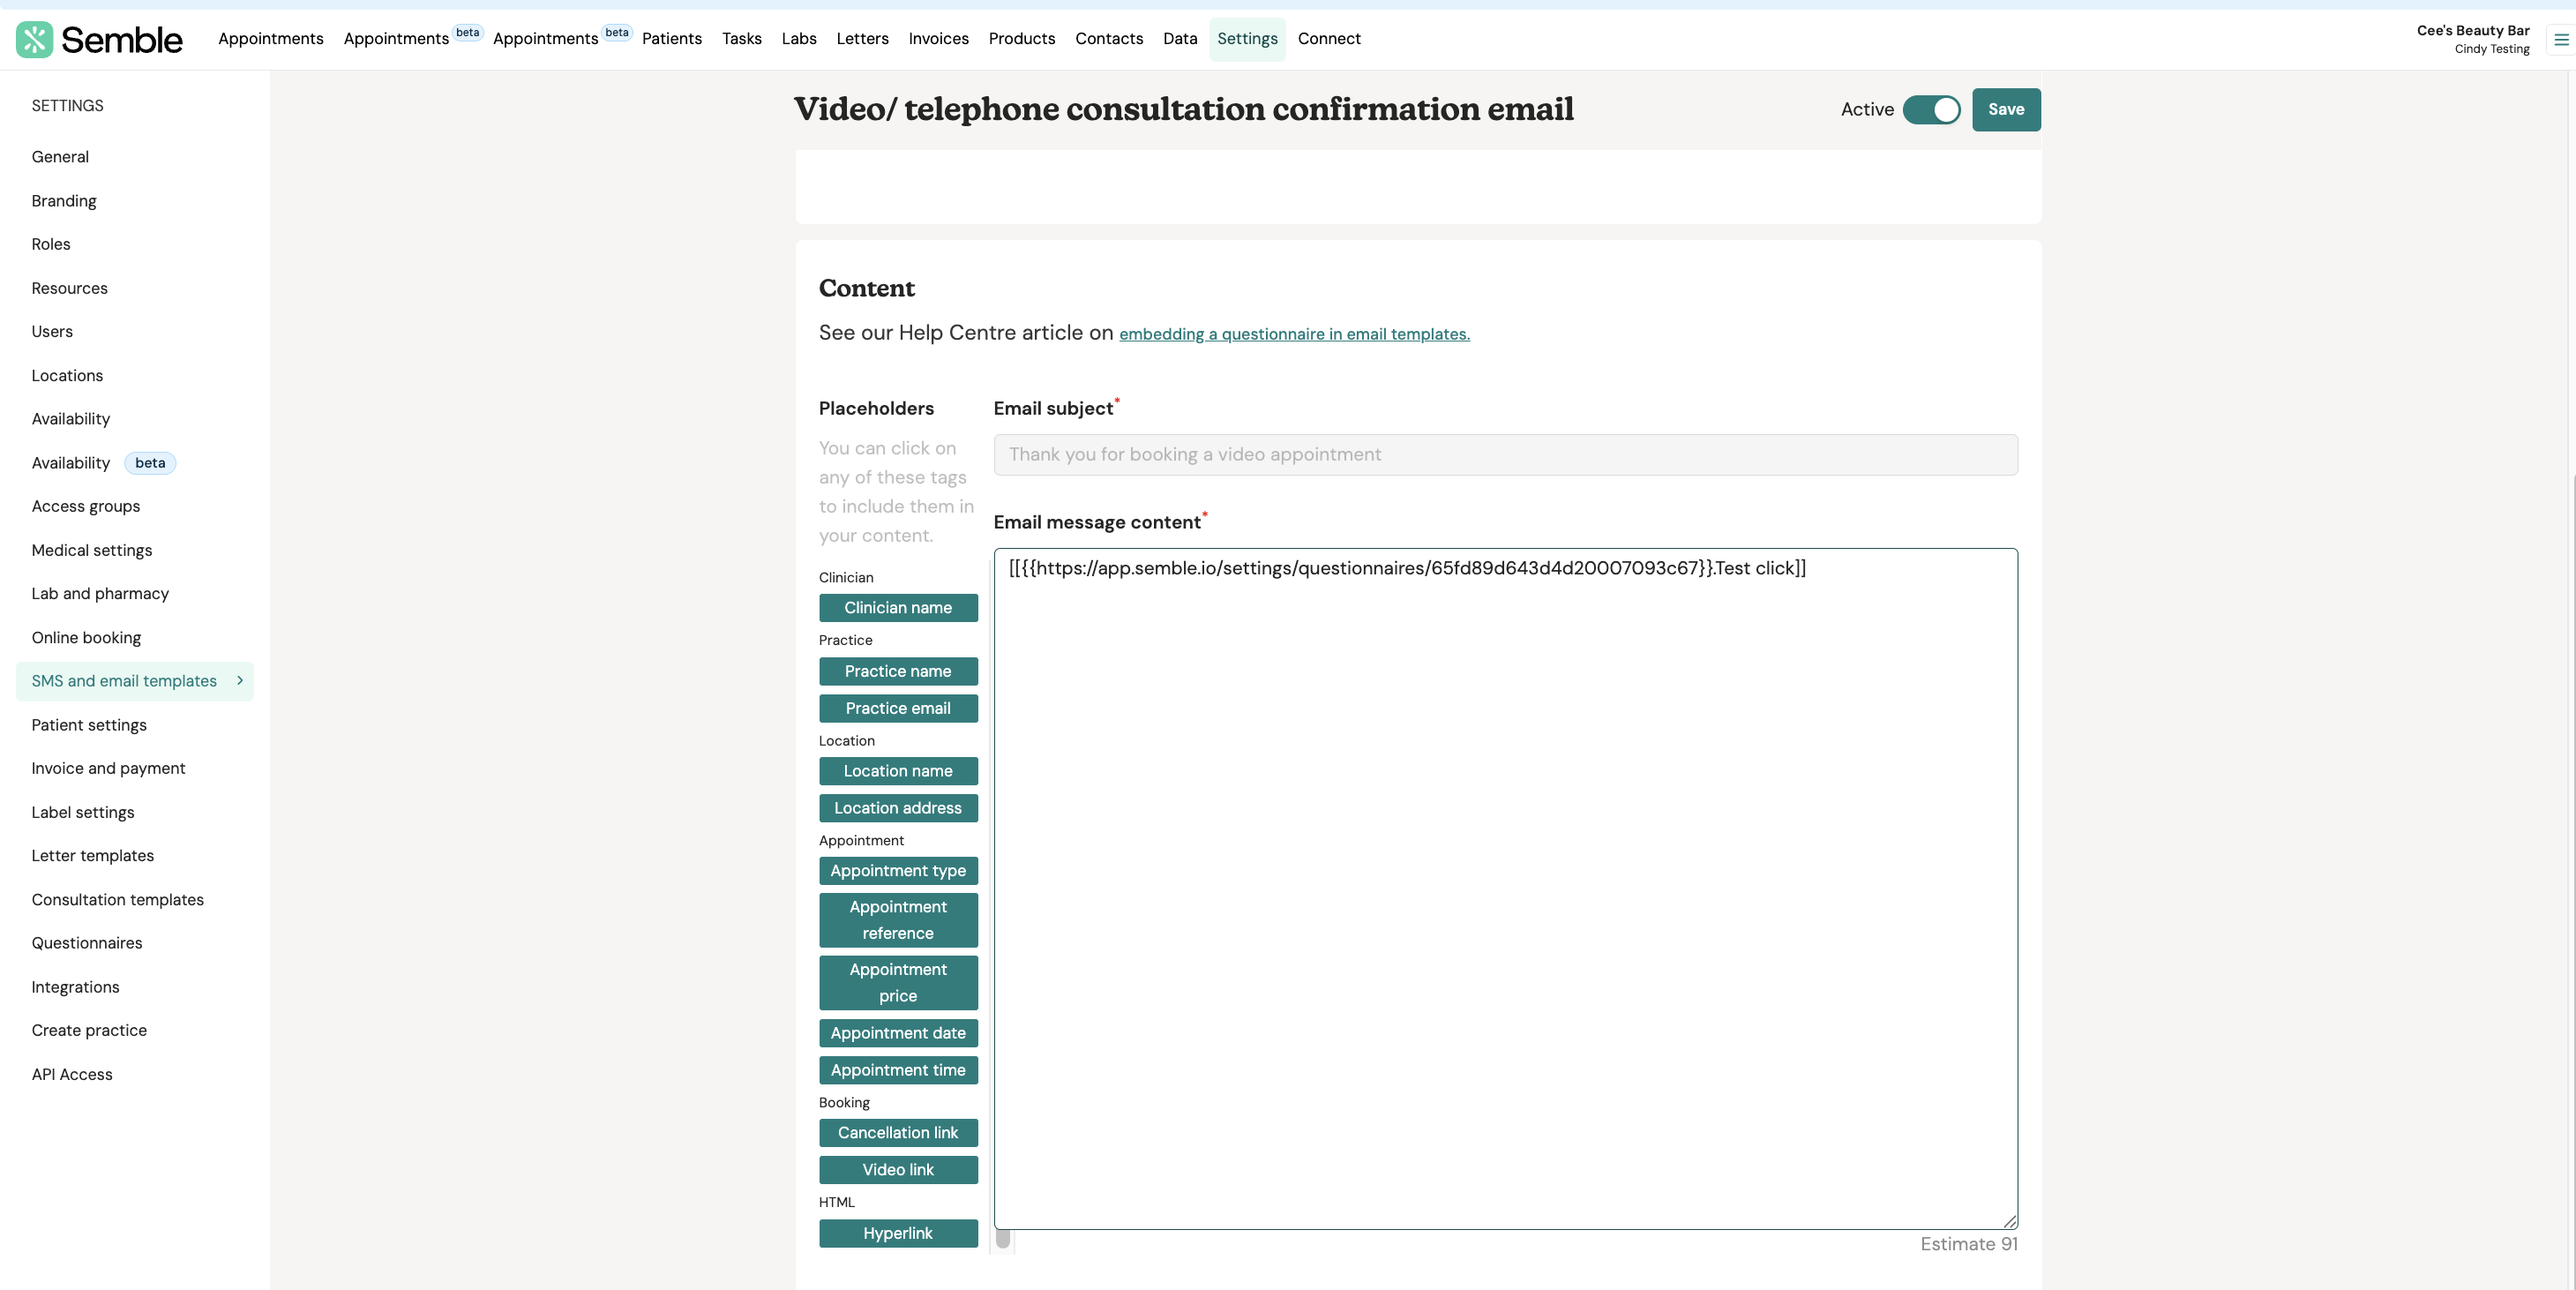Insert Appointment time placeholder
Screen dimensions: 2576x1290
898,1070
